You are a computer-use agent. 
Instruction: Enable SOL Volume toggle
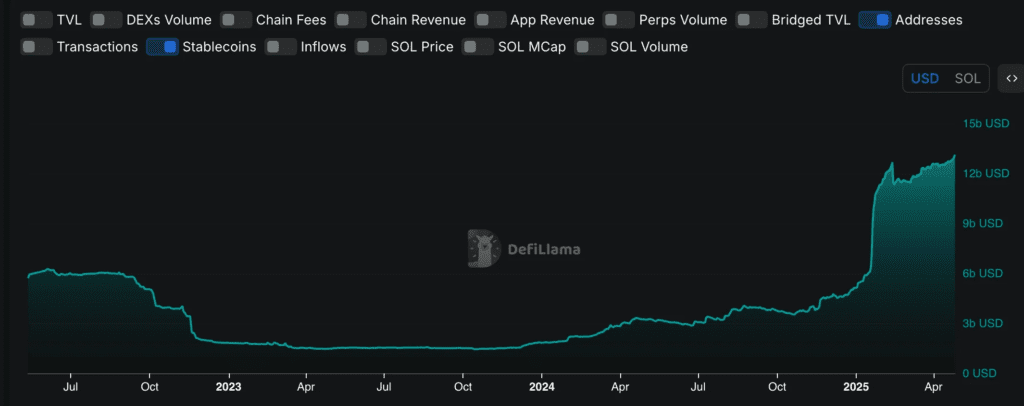coord(590,47)
